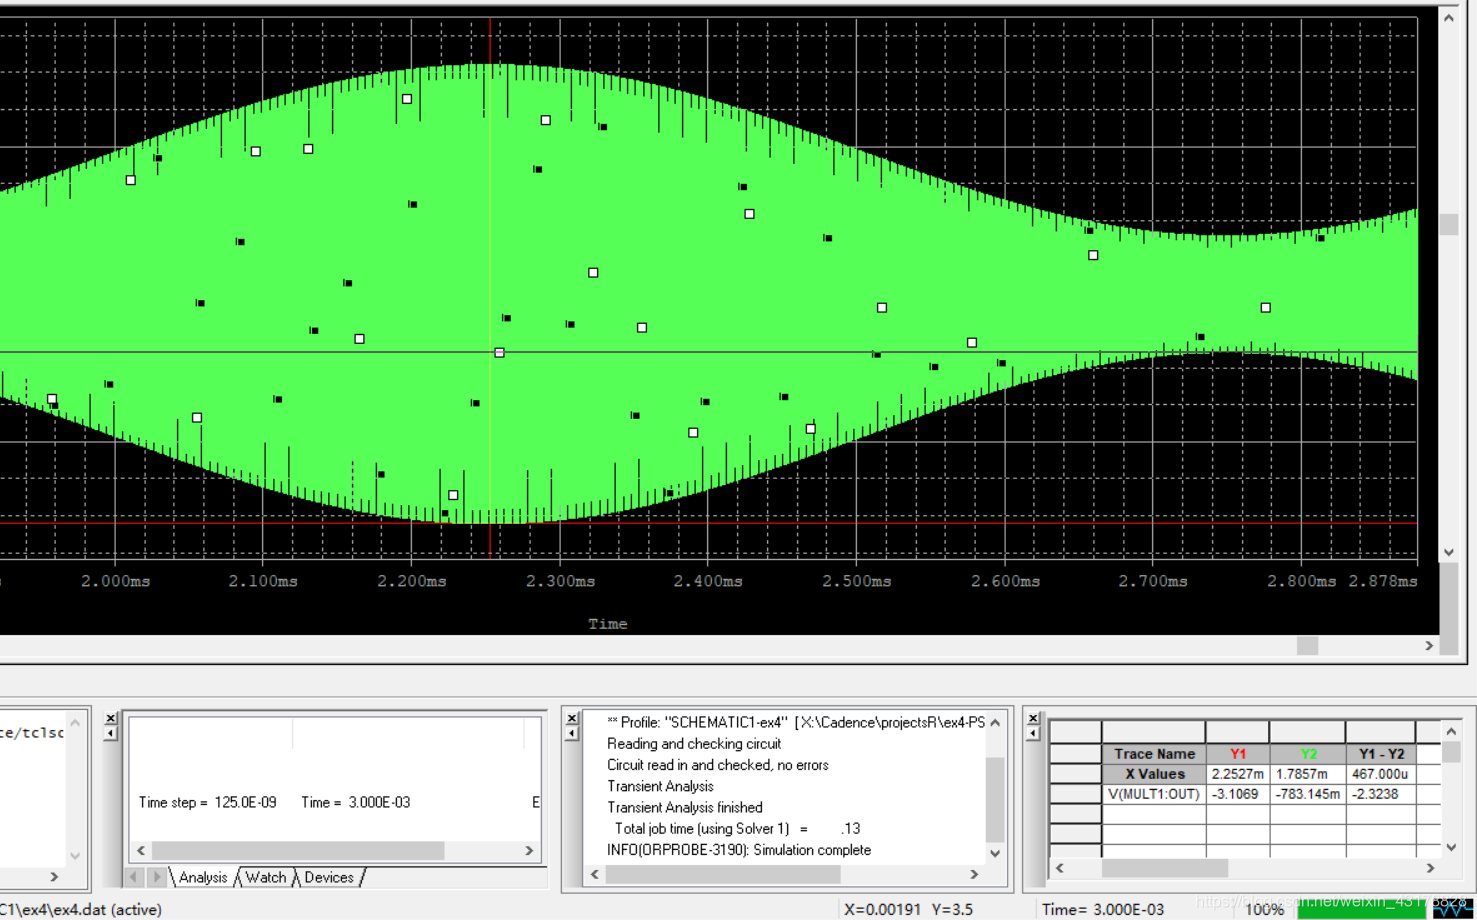
Task: Click plot horizontal scrollbar right arrow
Action: pyautogui.click(x=1428, y=646)
